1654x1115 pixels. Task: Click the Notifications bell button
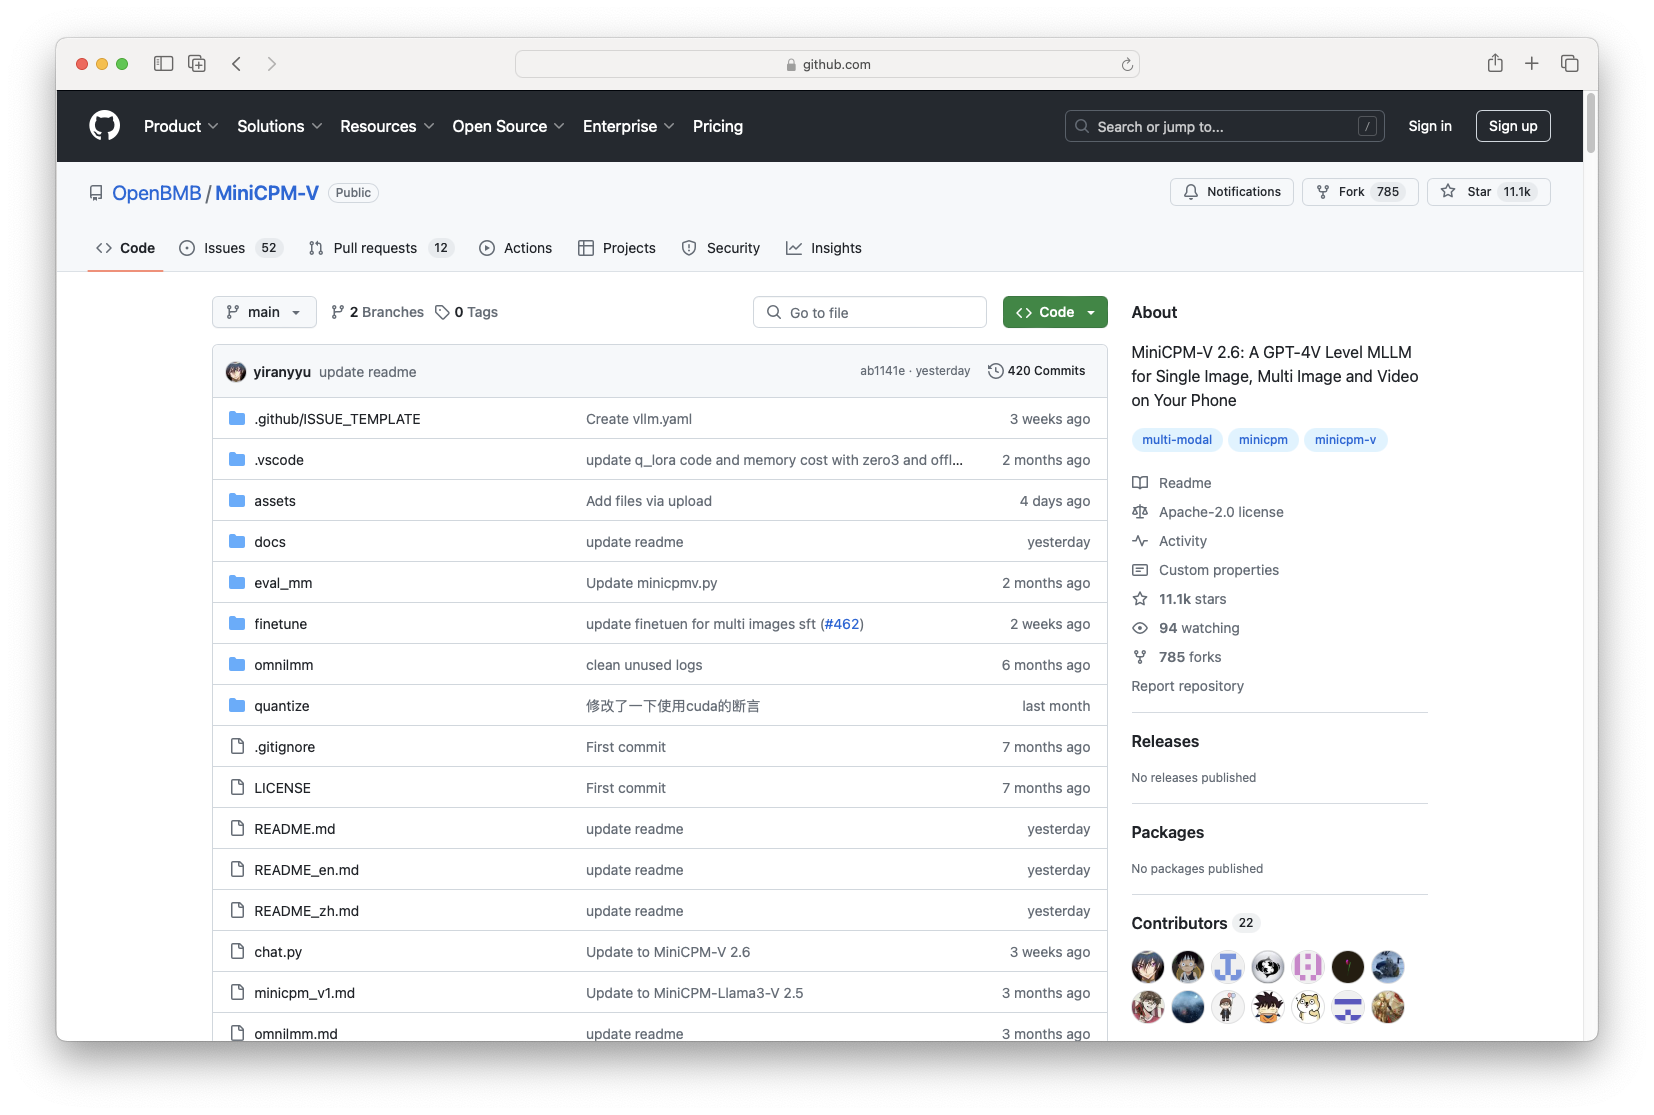[1232, 192]
